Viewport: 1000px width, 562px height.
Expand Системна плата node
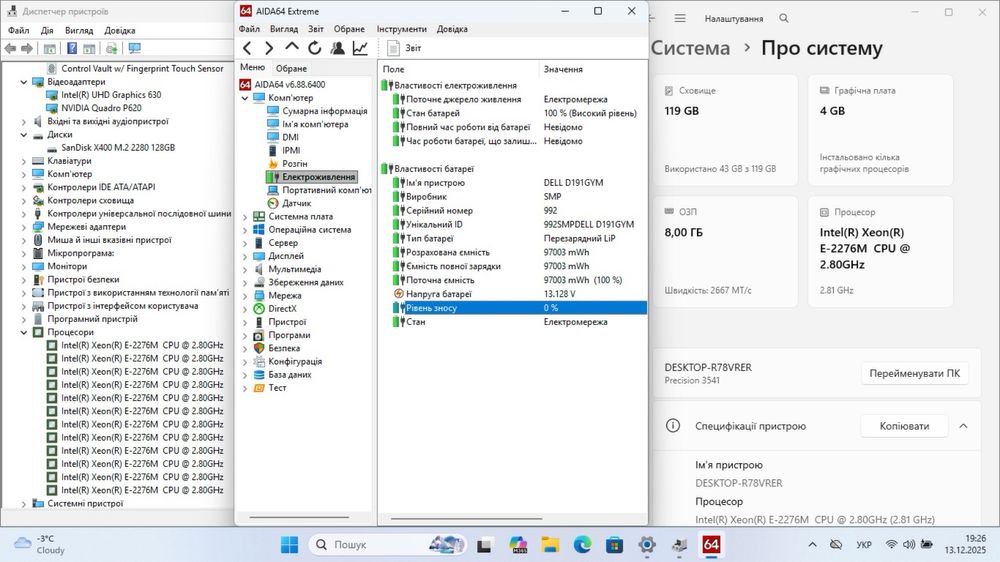click(245, 217)
